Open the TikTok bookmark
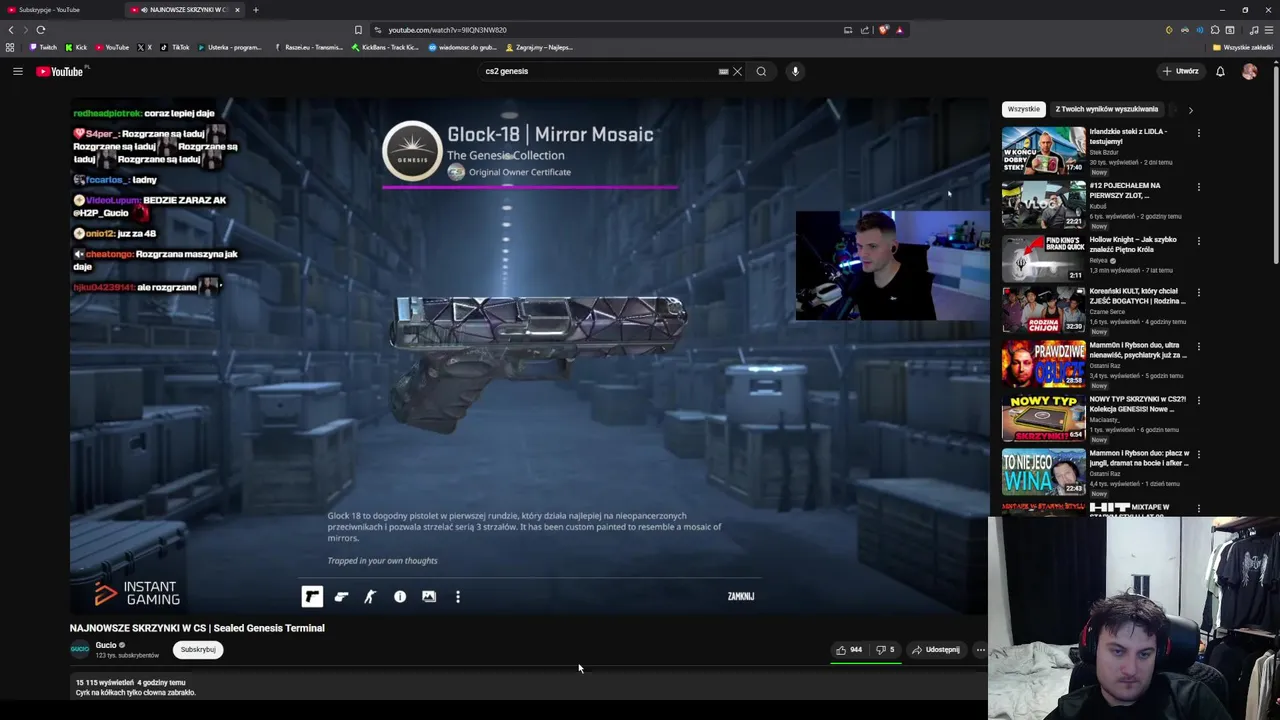 pos(175,47)
